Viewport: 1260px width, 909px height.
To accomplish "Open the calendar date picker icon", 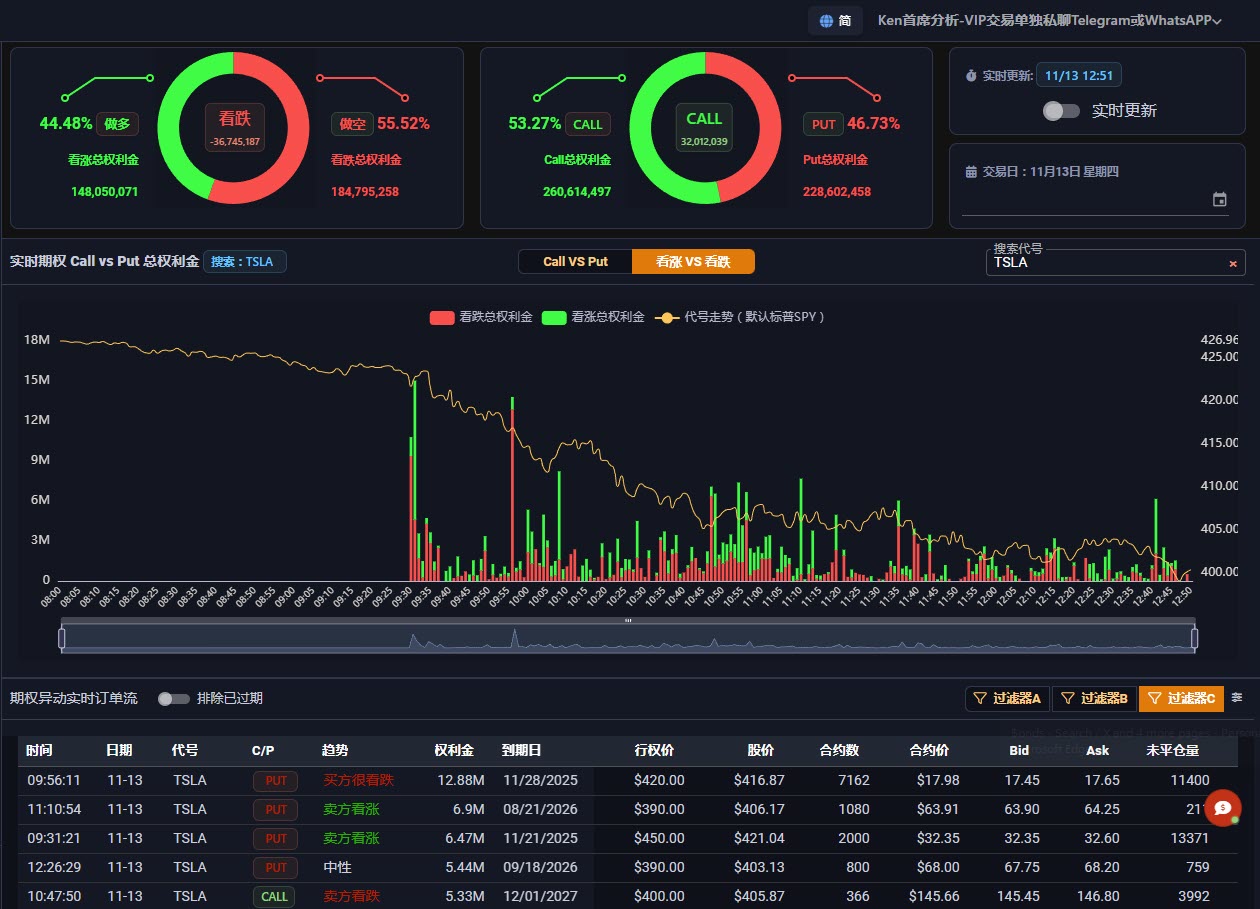I will [1219, 200].
